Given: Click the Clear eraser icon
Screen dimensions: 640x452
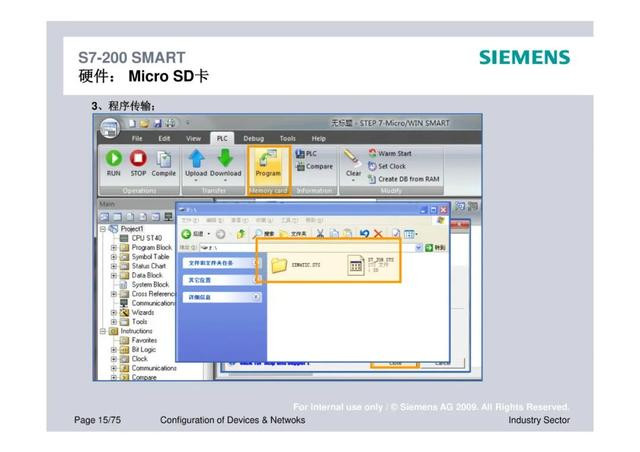Looking at the screenshot, I should (x=352, y=158).
